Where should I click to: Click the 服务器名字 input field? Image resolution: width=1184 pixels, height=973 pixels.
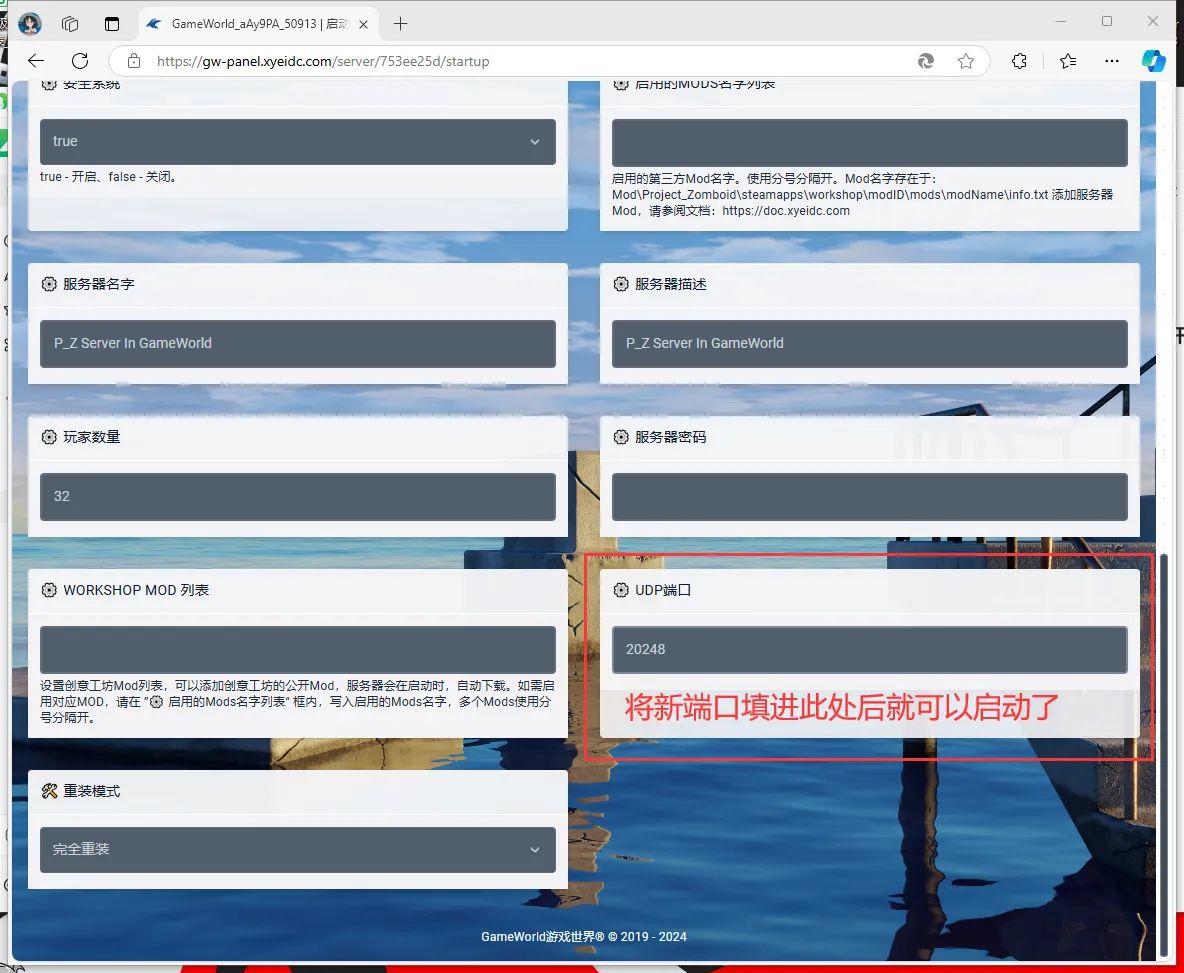[x=297, y=343]
